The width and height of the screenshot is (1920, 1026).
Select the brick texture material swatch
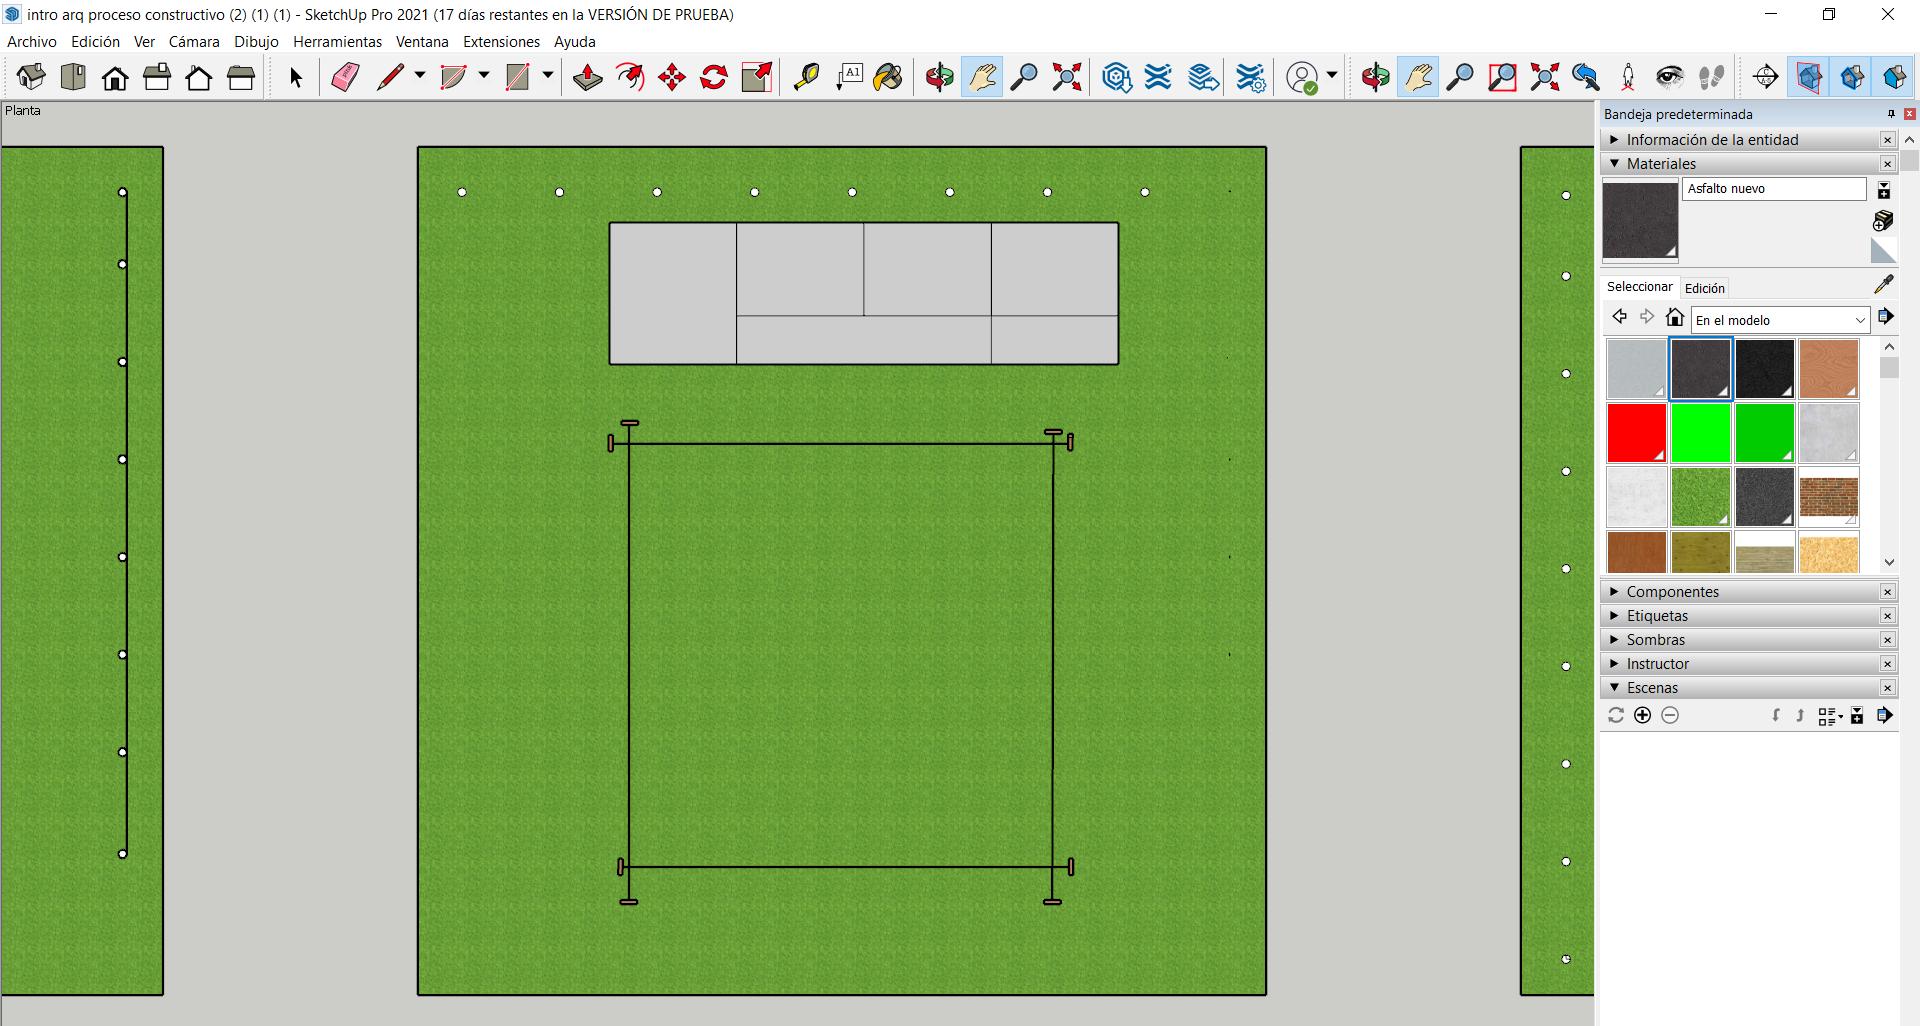(1829, 497)
